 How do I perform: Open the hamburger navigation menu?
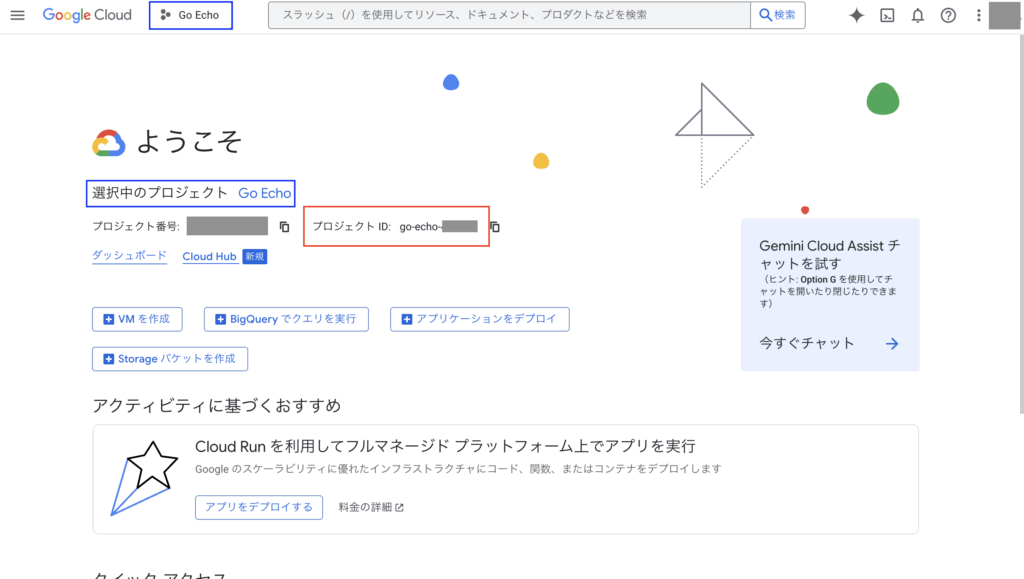point(17,16)
